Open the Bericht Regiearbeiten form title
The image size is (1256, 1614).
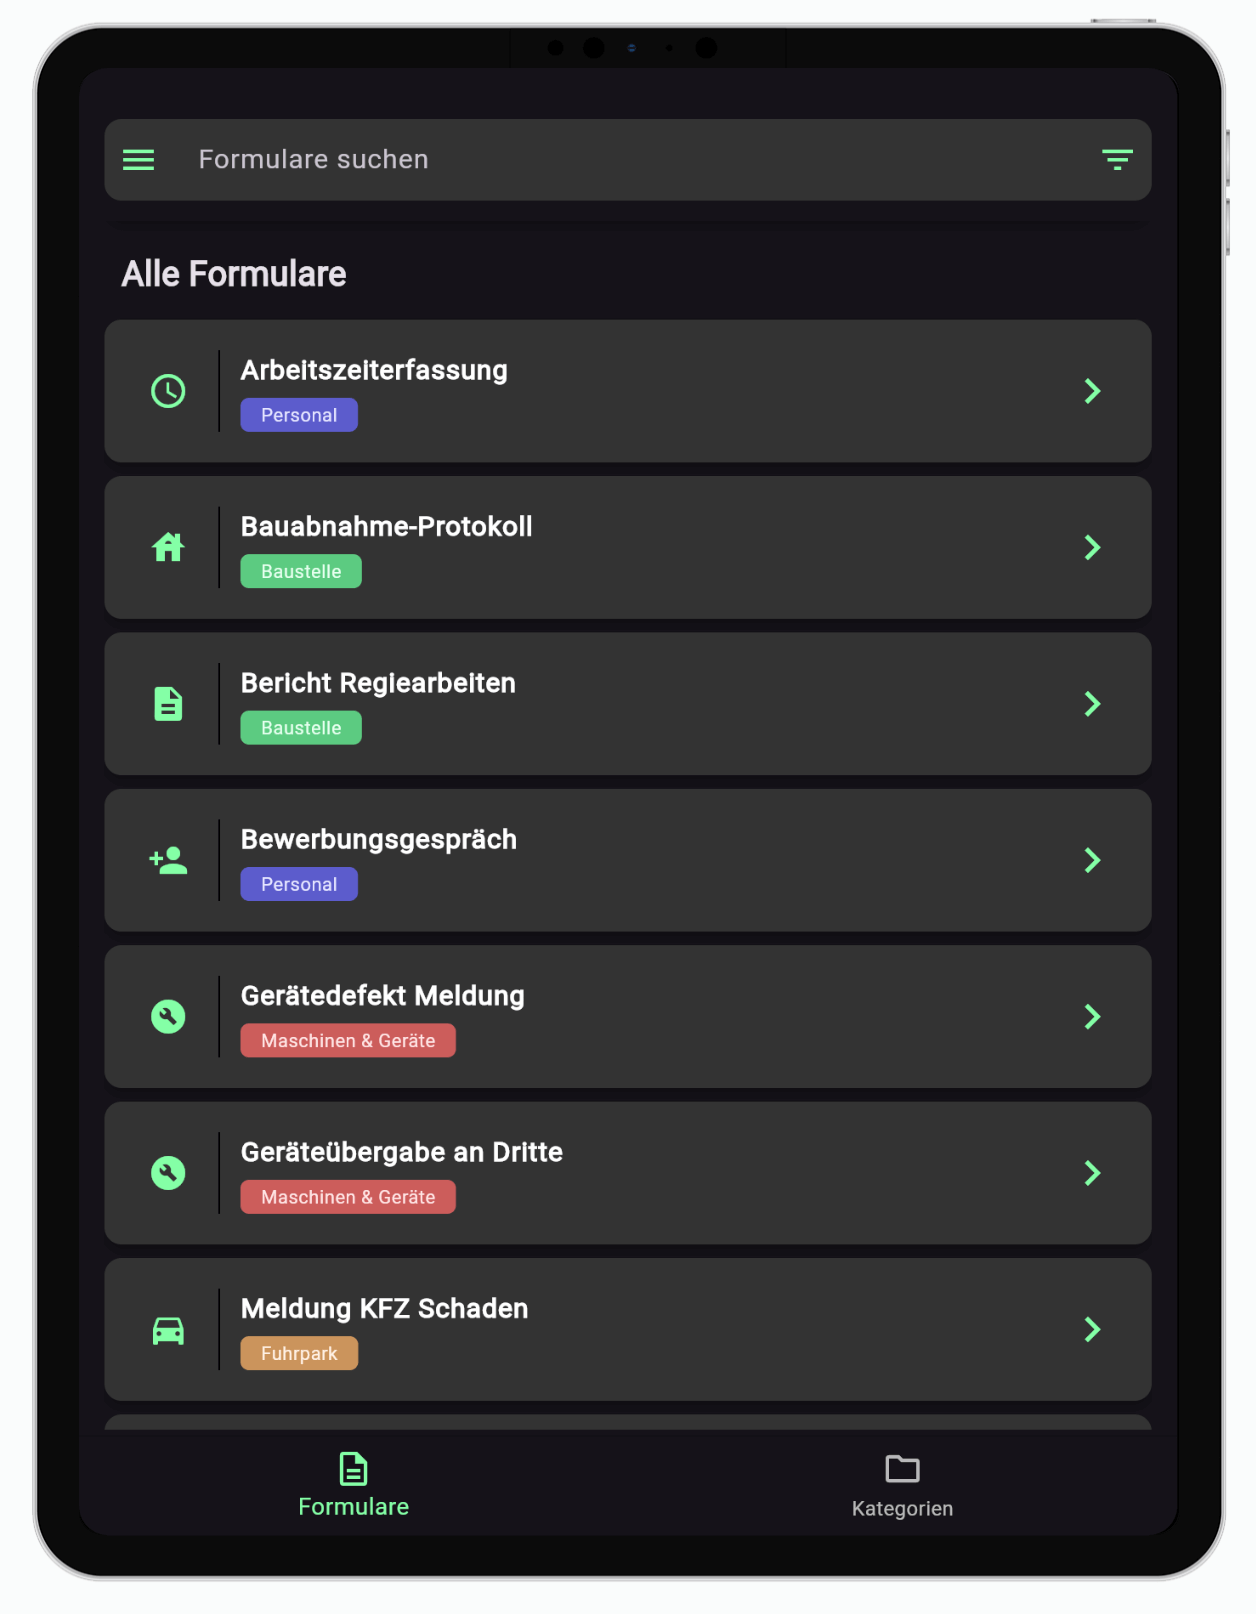378,683
